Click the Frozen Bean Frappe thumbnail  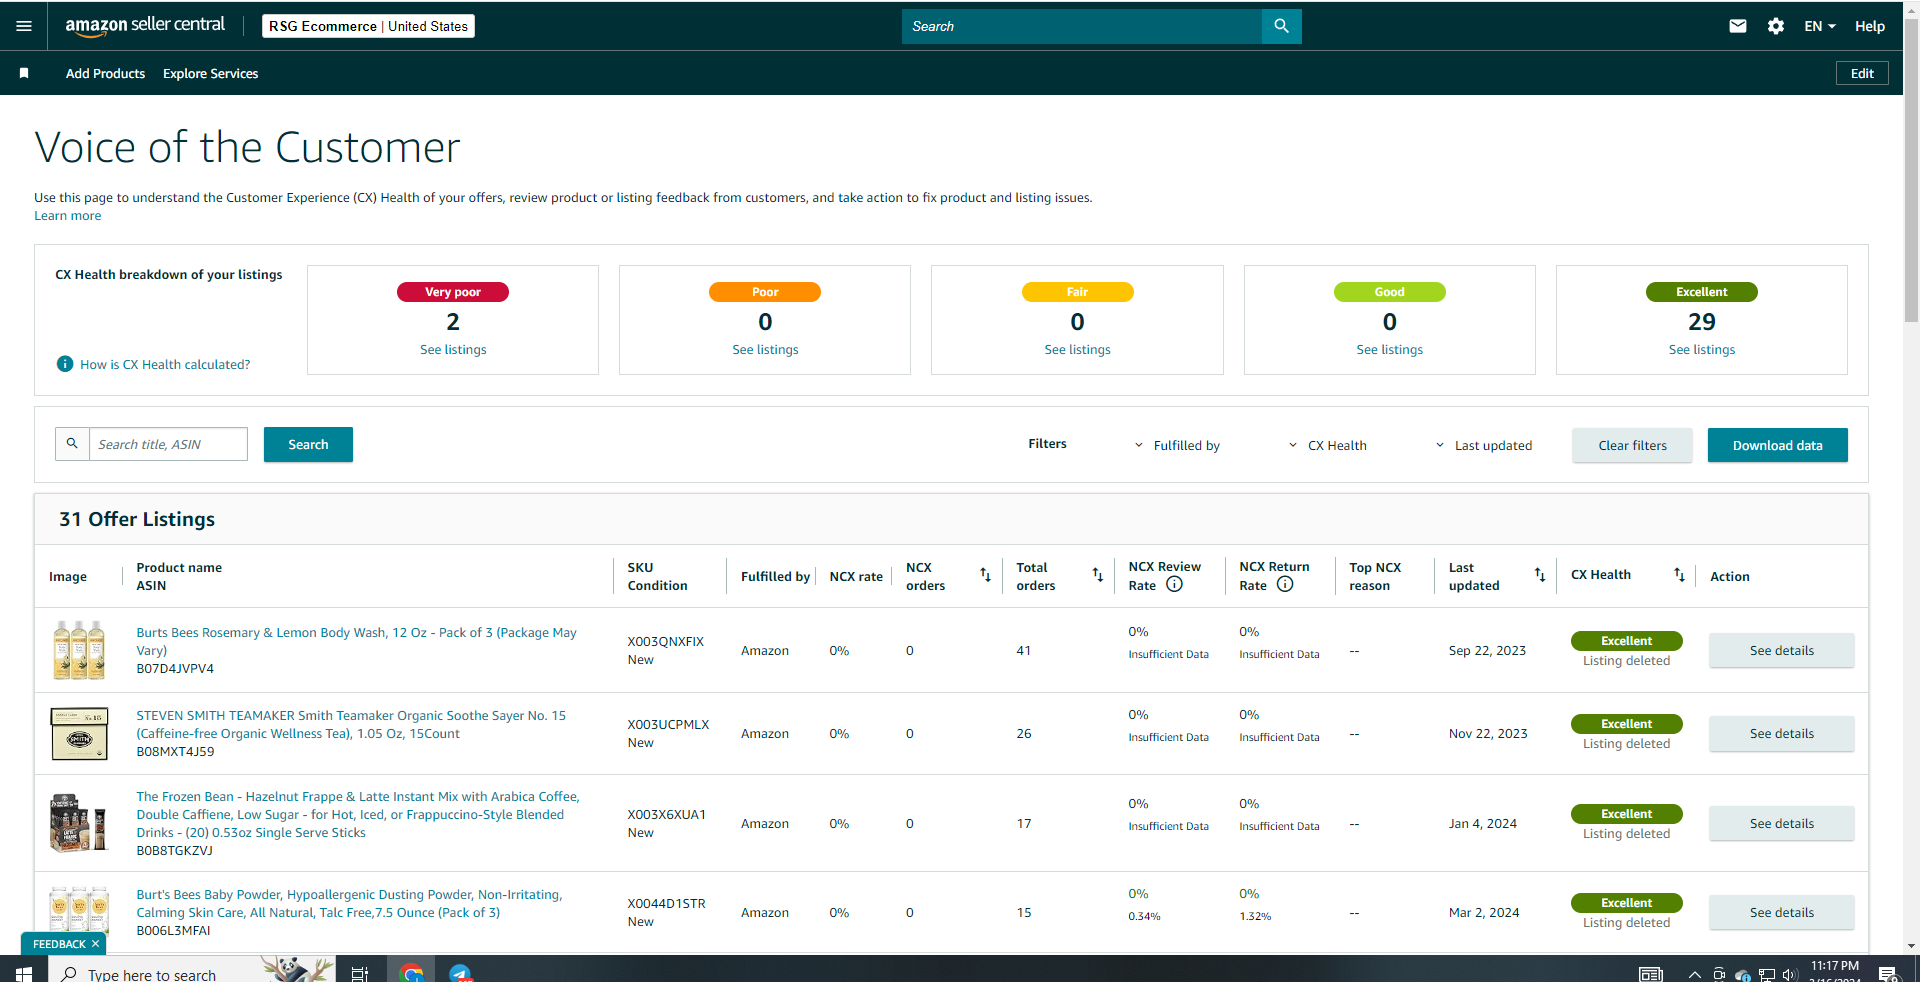79,822
